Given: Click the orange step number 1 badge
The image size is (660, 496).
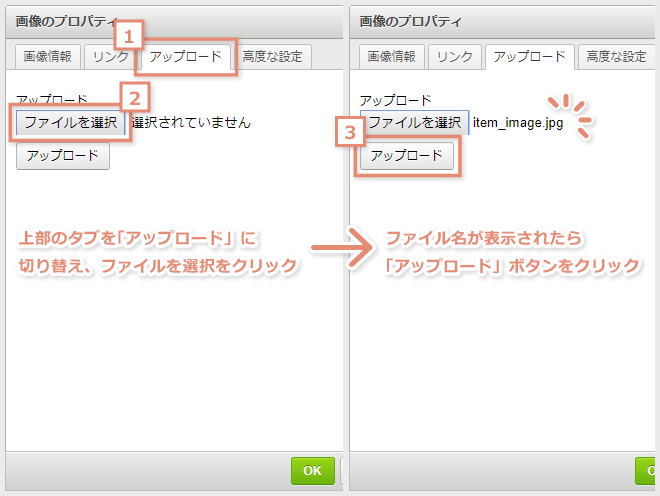Looking at the screenshot, I should point(129,36).
